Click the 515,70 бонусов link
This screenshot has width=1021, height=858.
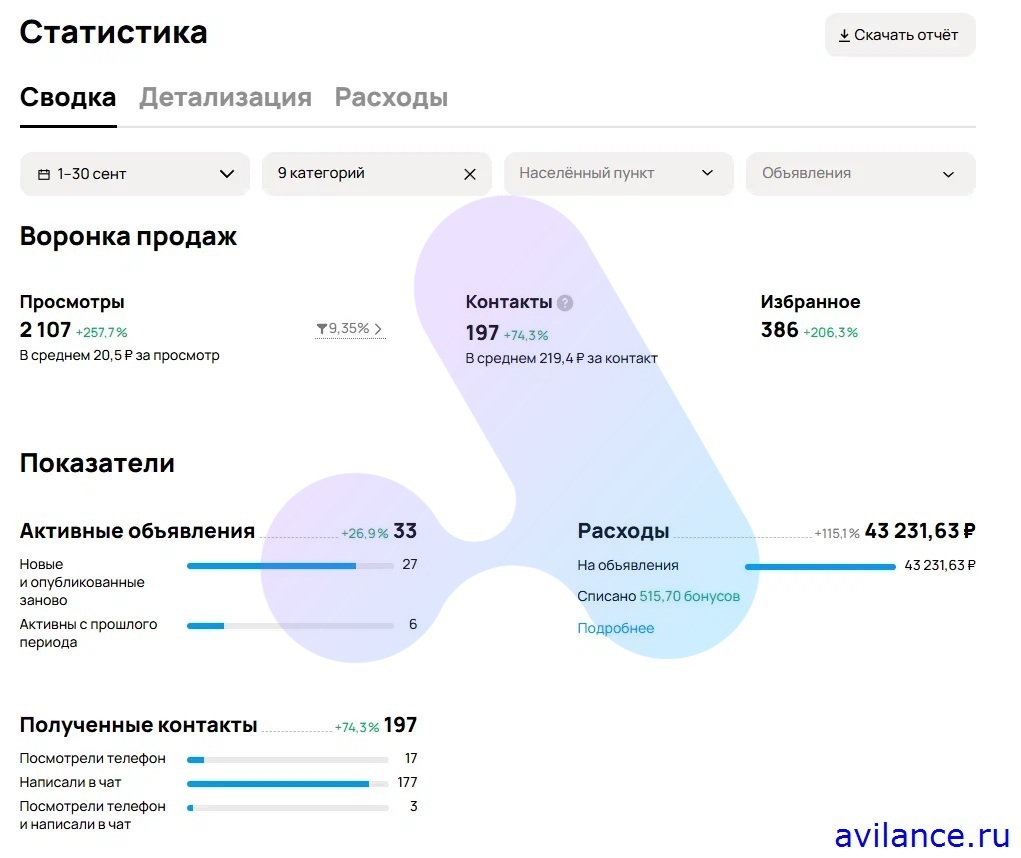(690, 596)
